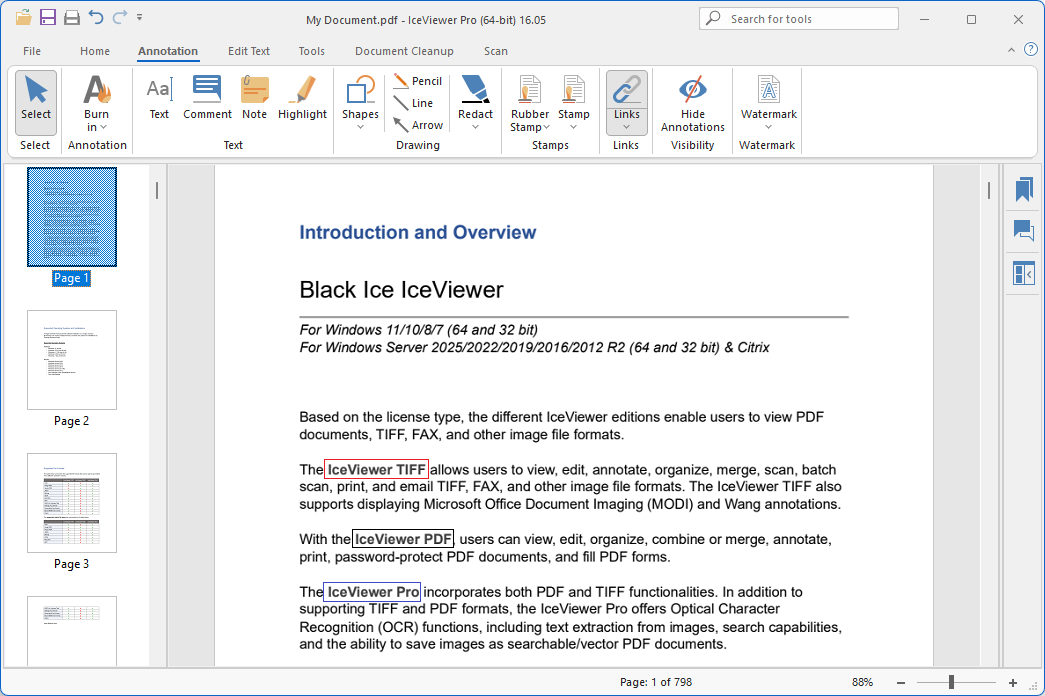Select the Line drawing tool
Screen dimensions: 1045x696
(x=414, y=103)
